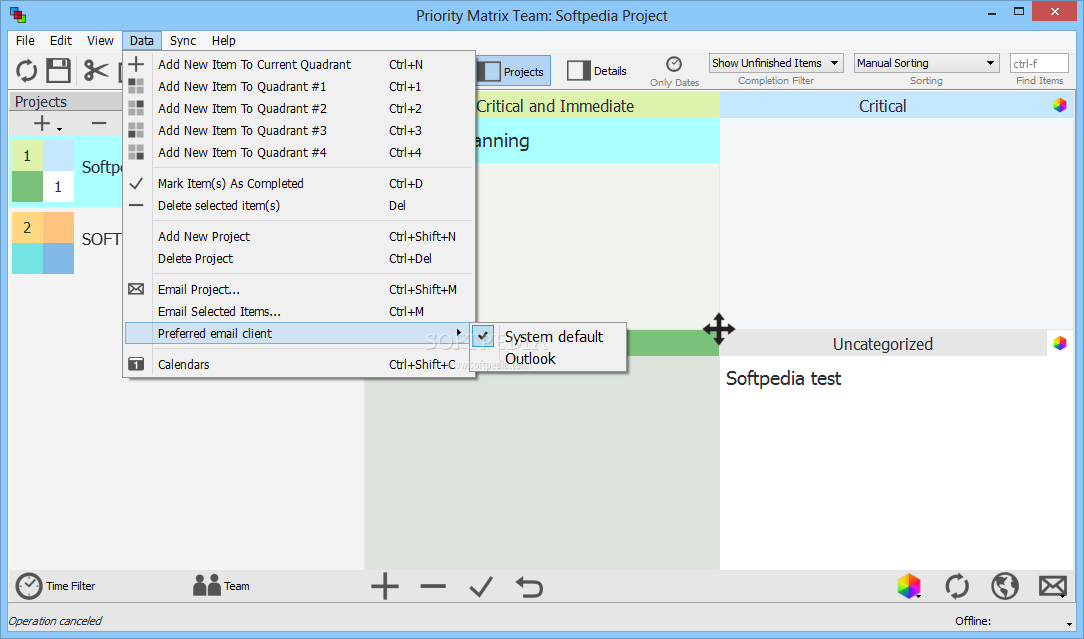The image size is (1084, 639).
Task: Click the envelope icon beside Email Project
Action: coord(136,289)
